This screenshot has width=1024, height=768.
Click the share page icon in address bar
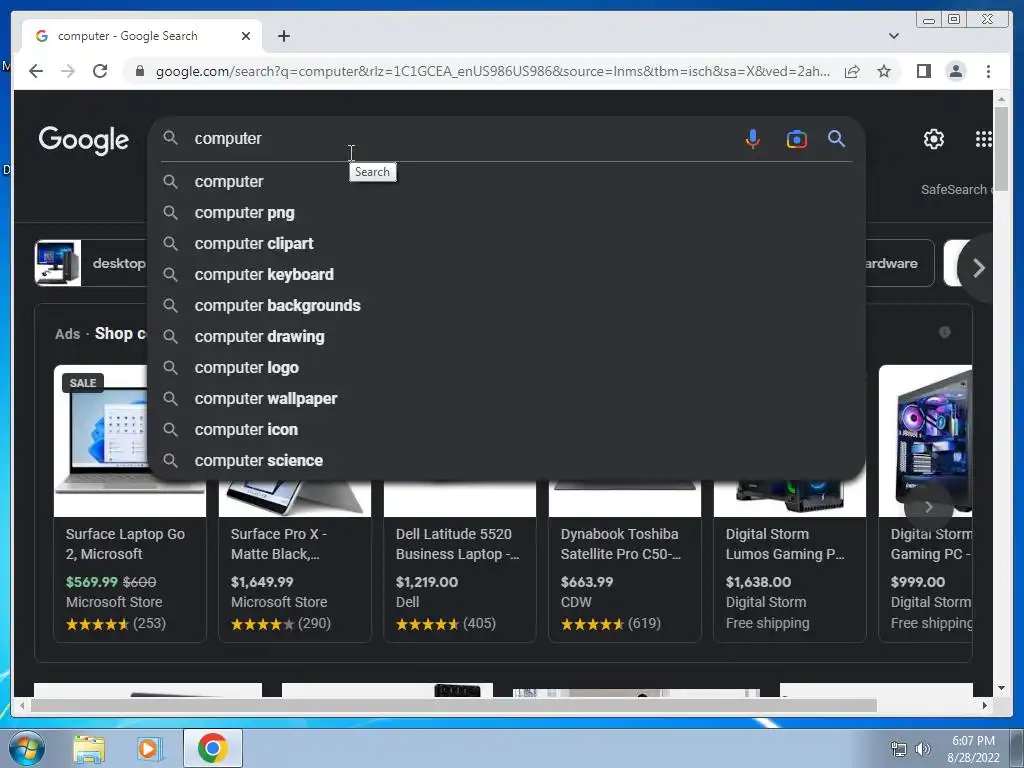point(852,71)
